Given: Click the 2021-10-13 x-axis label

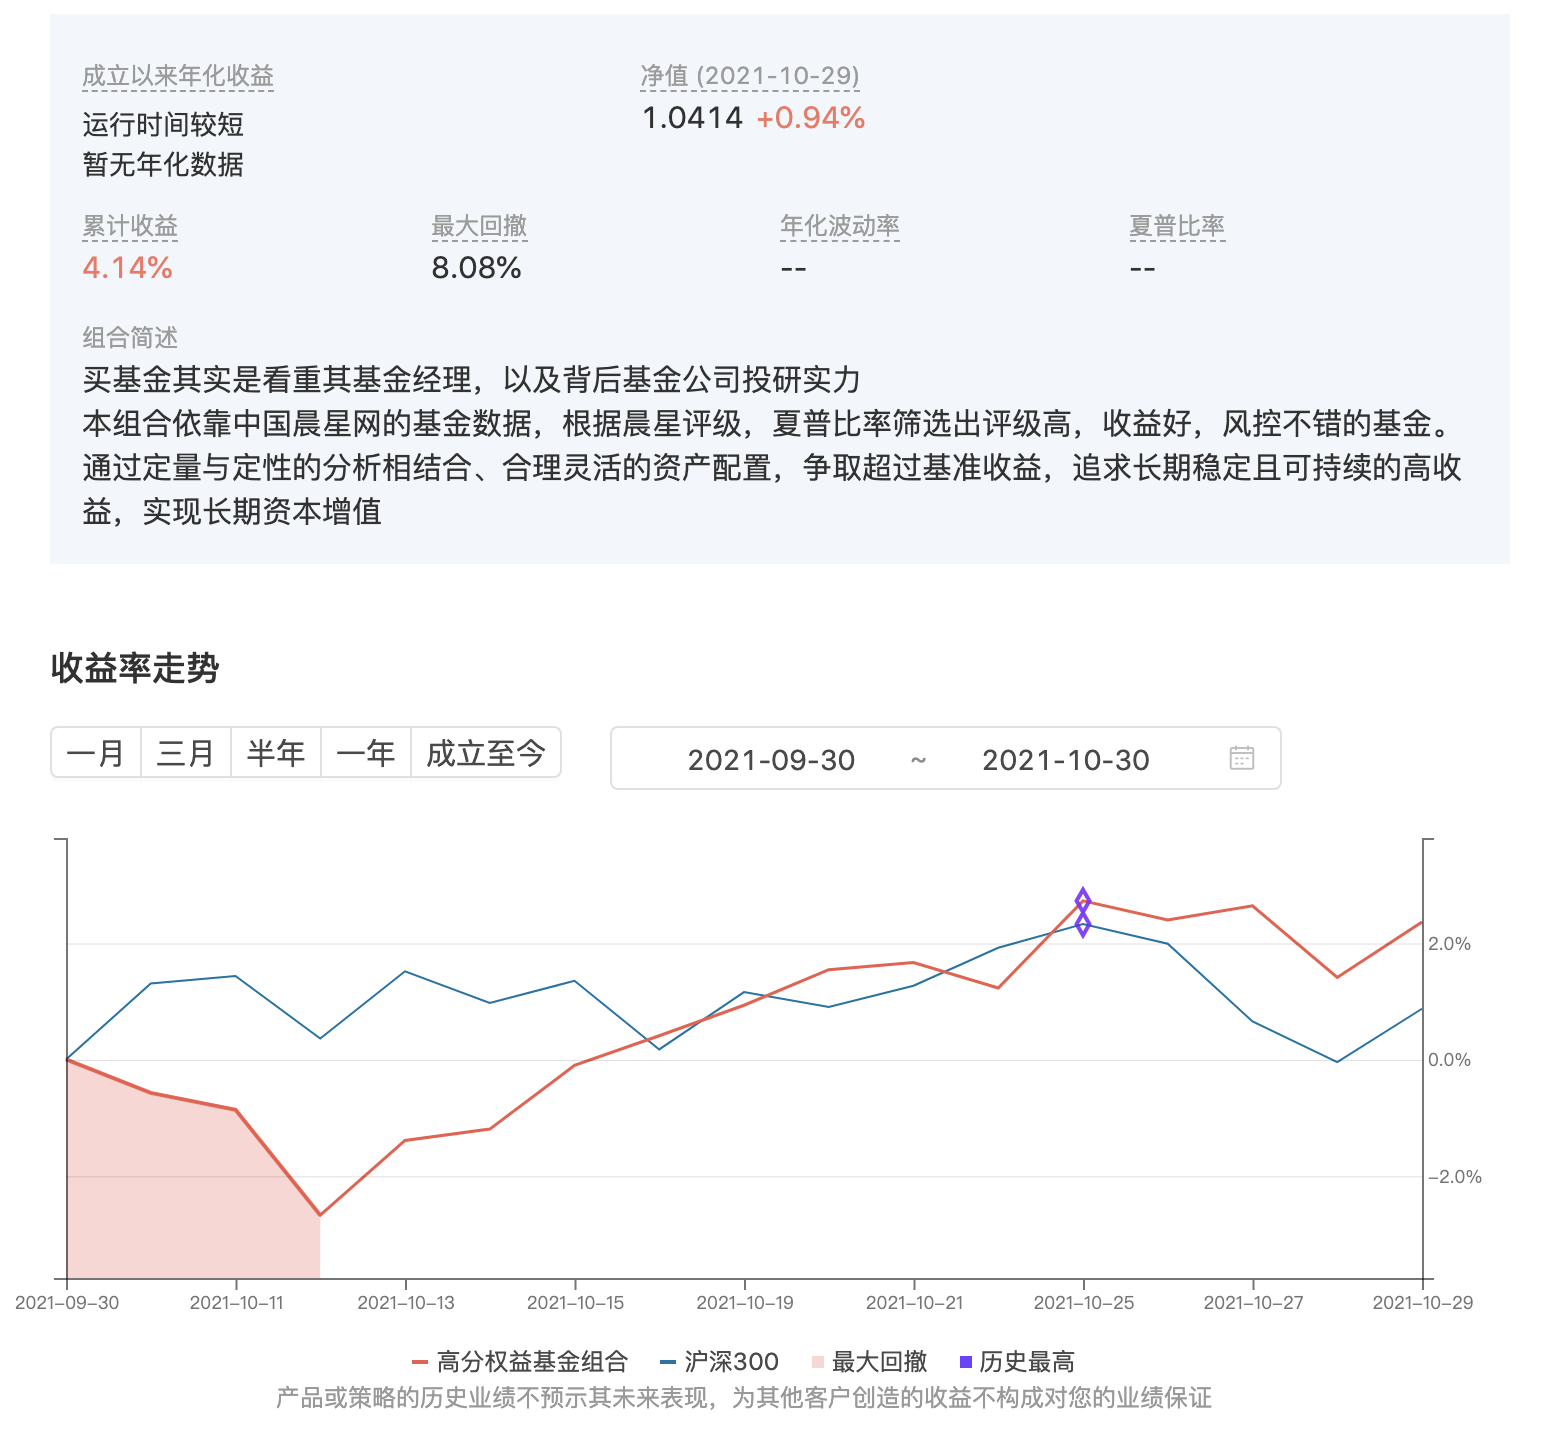Looking at the screenshot, I should (405, 1302).
